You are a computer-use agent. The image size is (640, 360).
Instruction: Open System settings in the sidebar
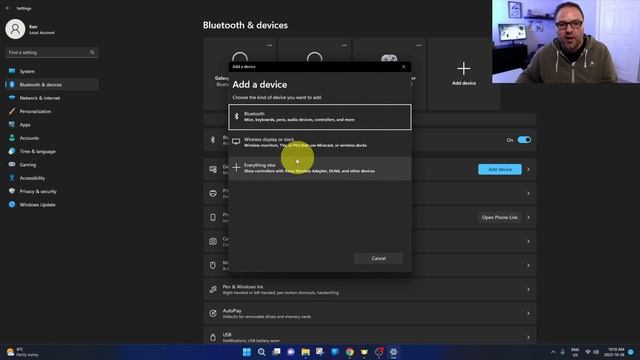(52, 71)
